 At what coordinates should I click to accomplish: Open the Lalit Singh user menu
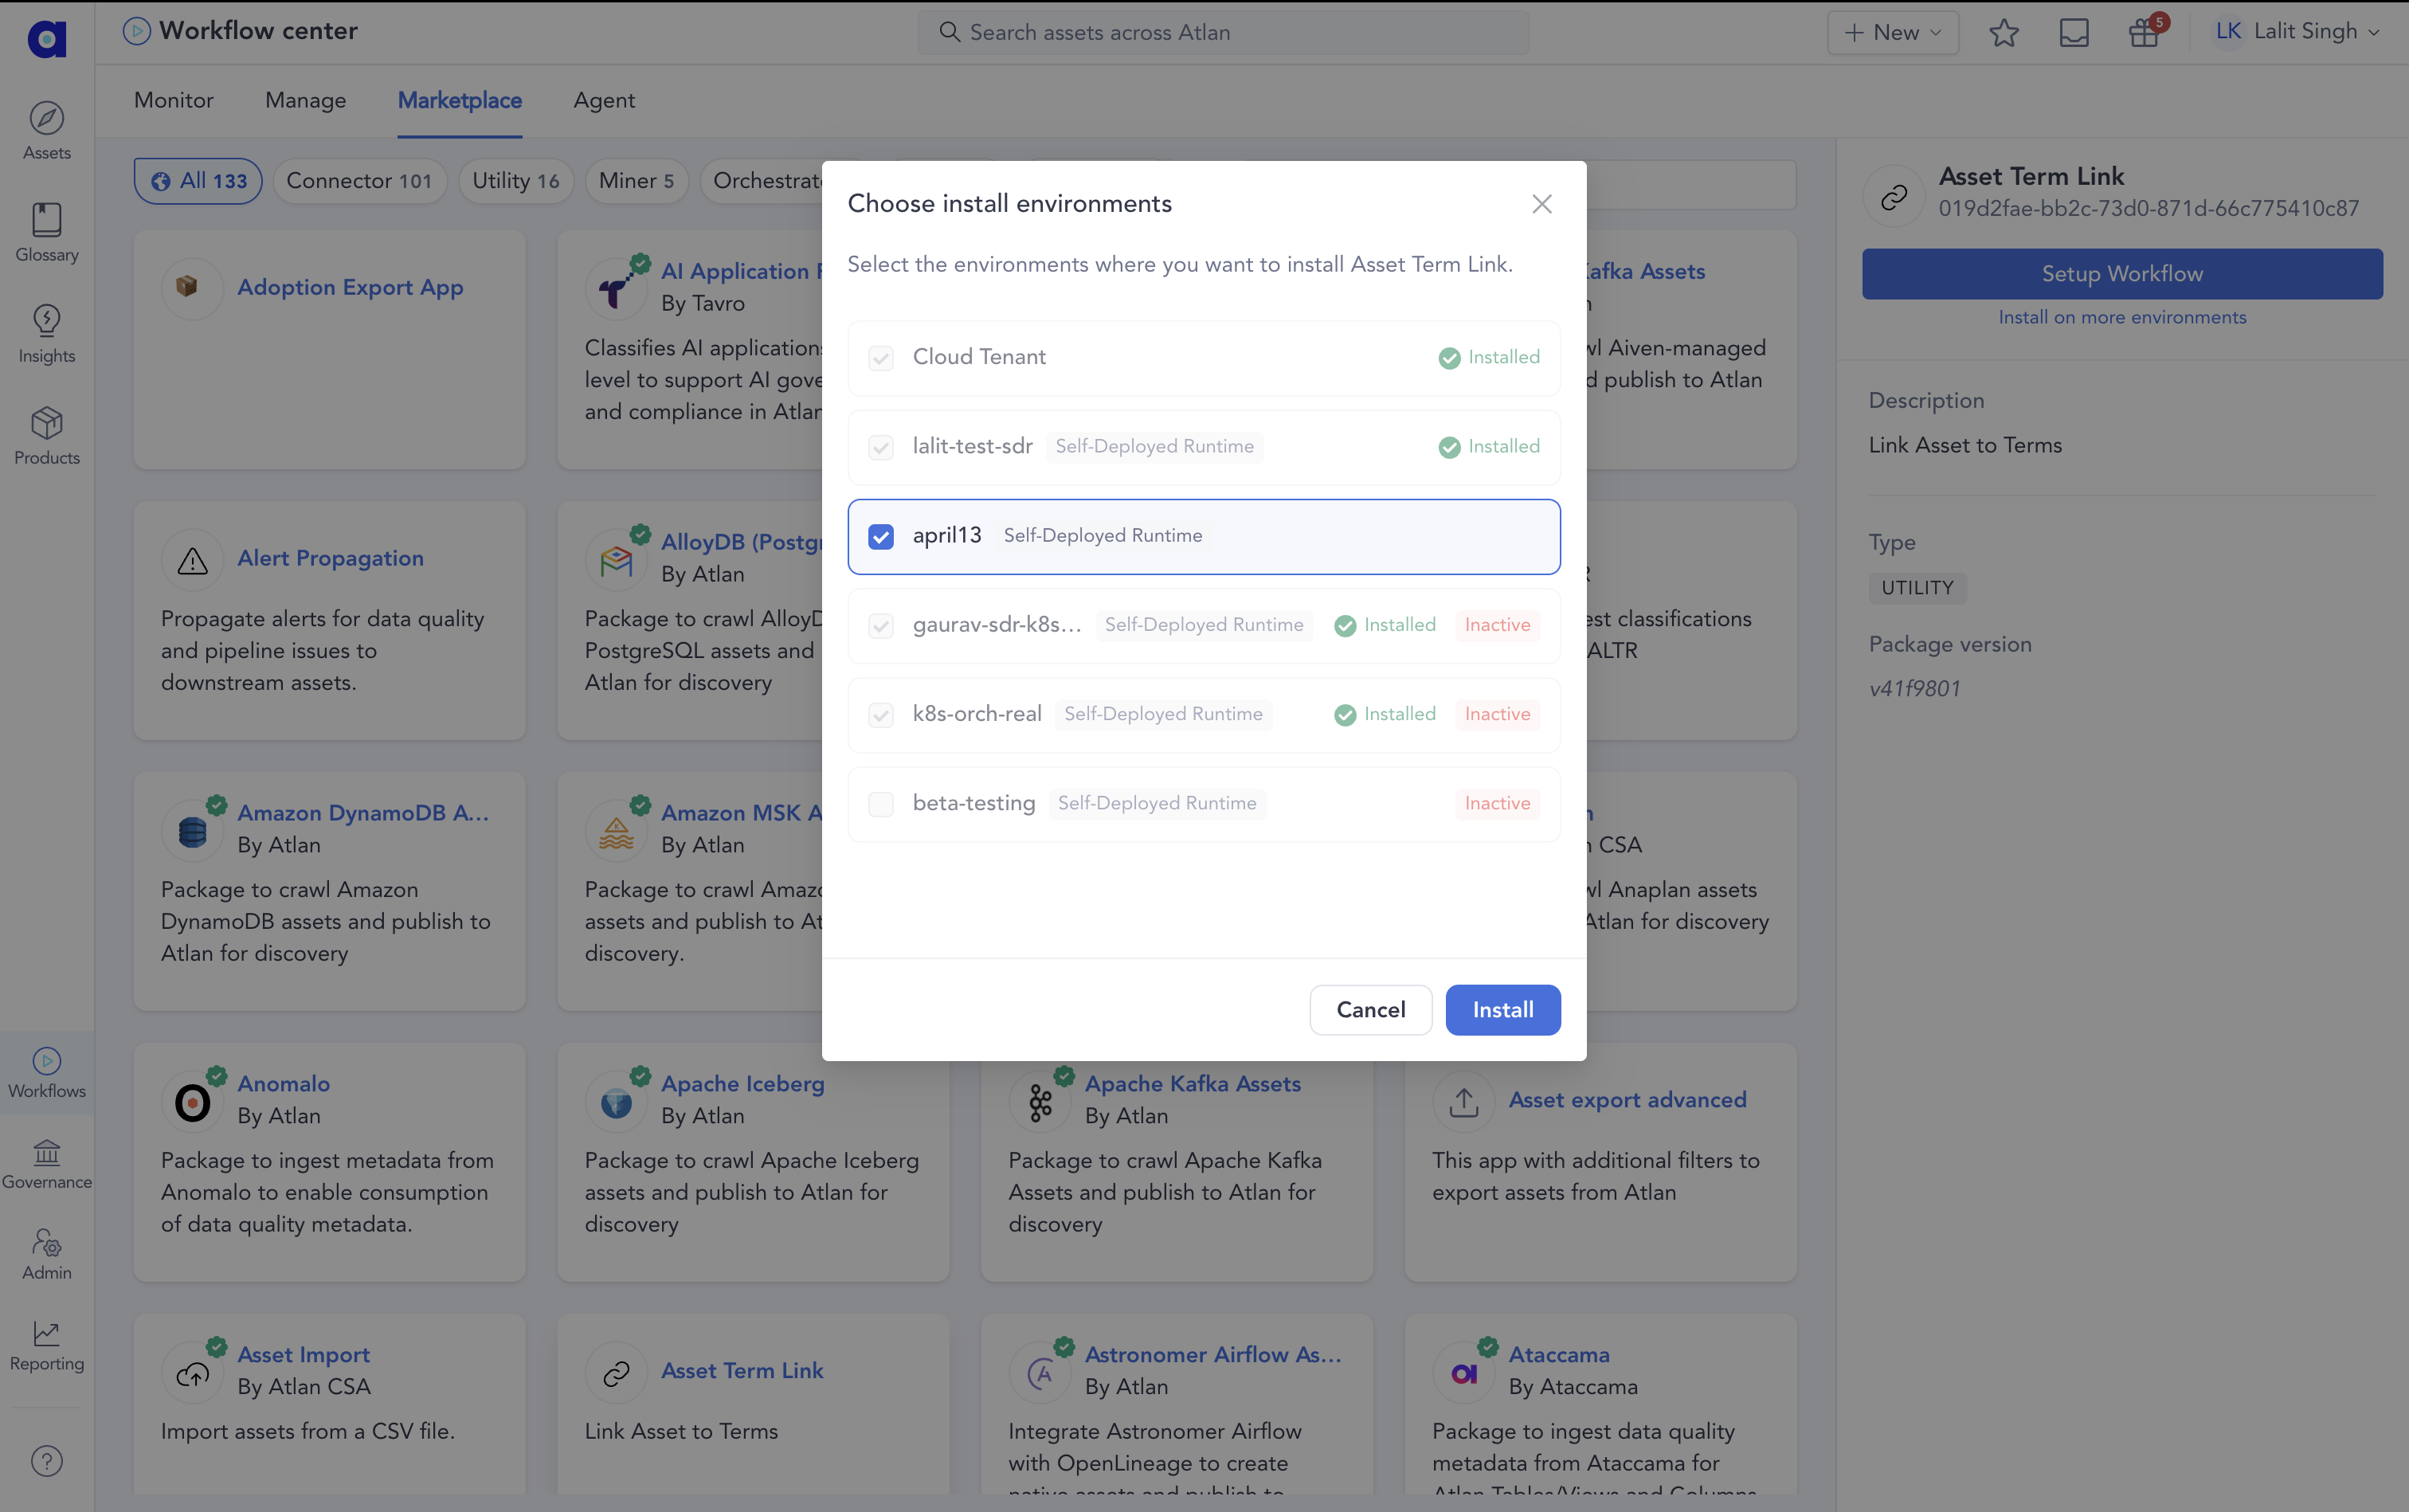pos(2297,32)
